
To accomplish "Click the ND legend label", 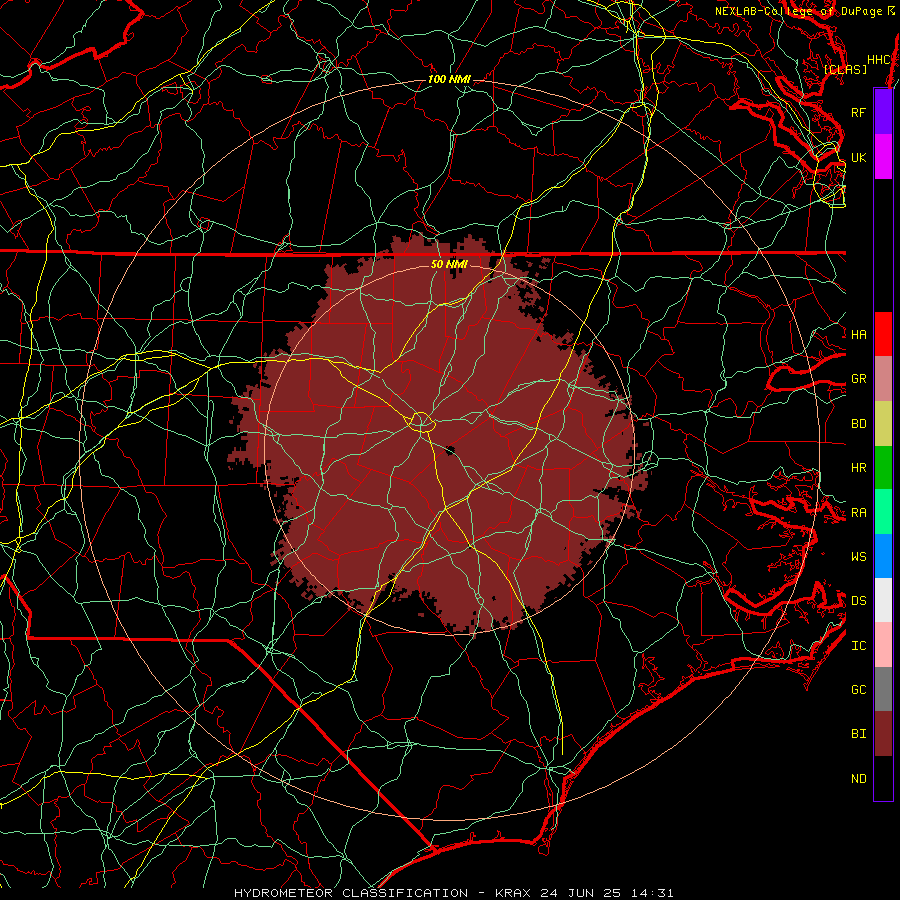I will 858,779.
